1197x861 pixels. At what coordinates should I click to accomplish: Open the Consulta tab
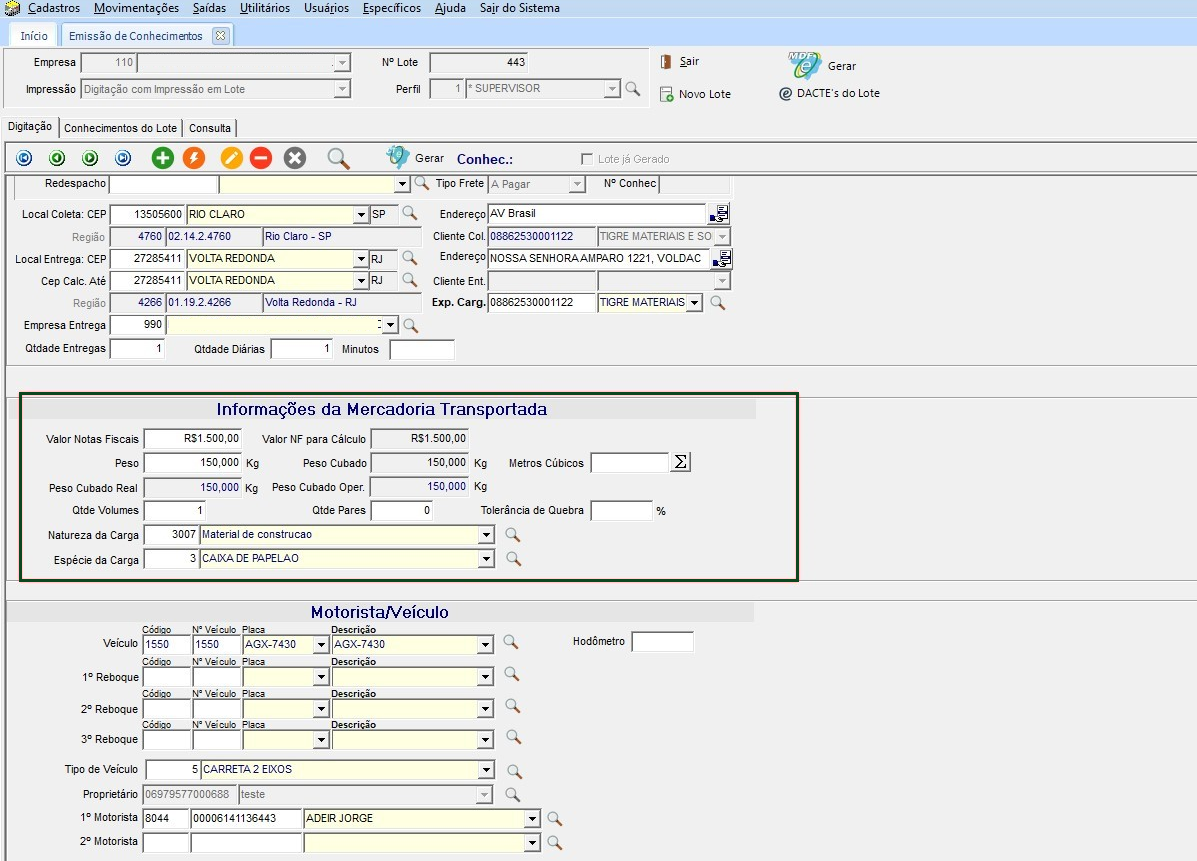click(210, 128)
